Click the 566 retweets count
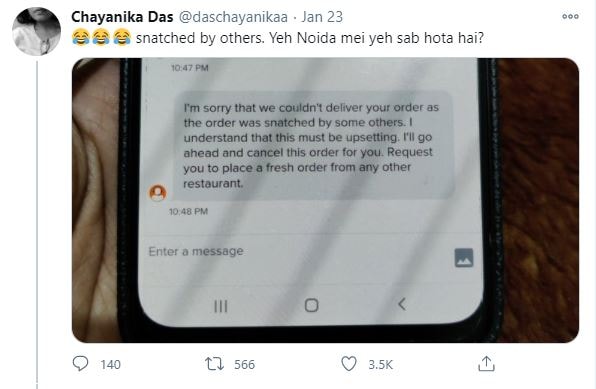 point(244,365)
